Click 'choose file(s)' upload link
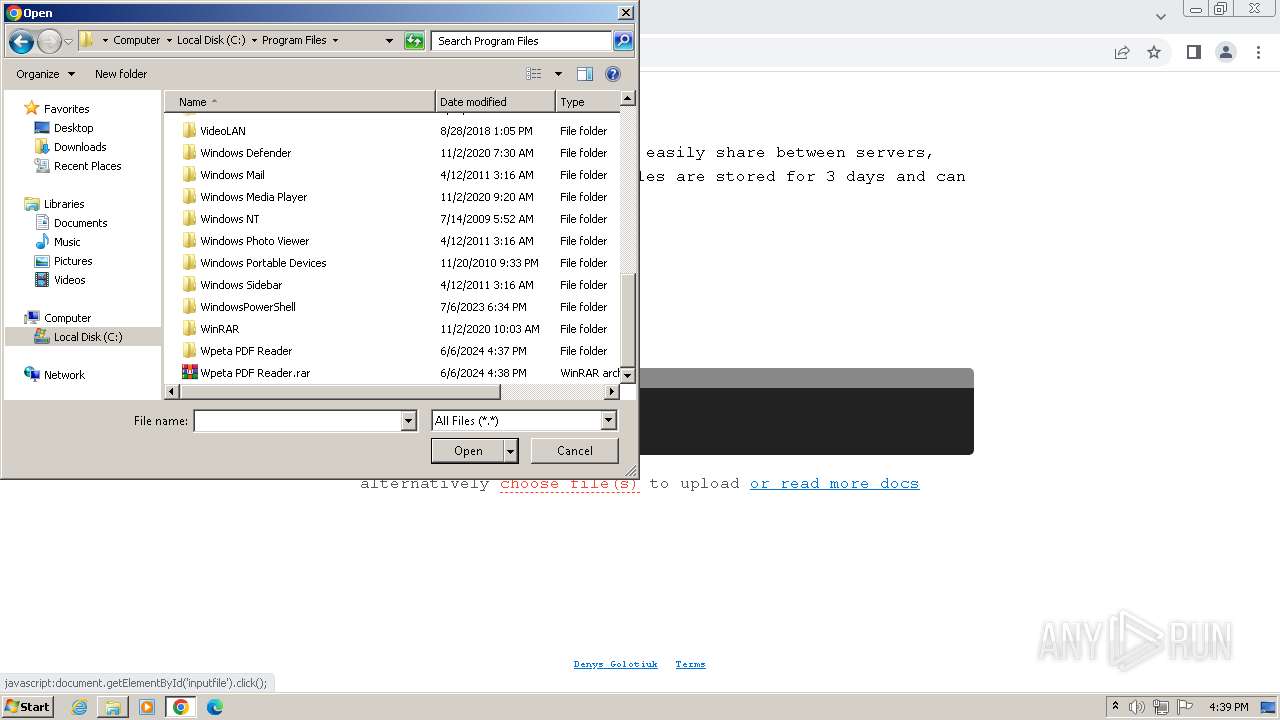Screen dimensions: 1280x720 pyautogui.click(x=569, y=484)
